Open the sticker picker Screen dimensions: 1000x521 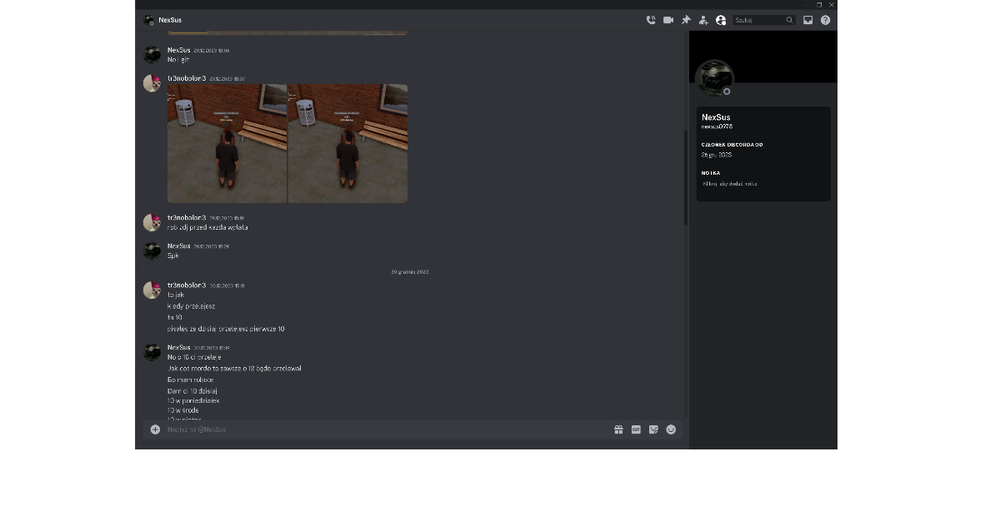(x=654, y=429)
